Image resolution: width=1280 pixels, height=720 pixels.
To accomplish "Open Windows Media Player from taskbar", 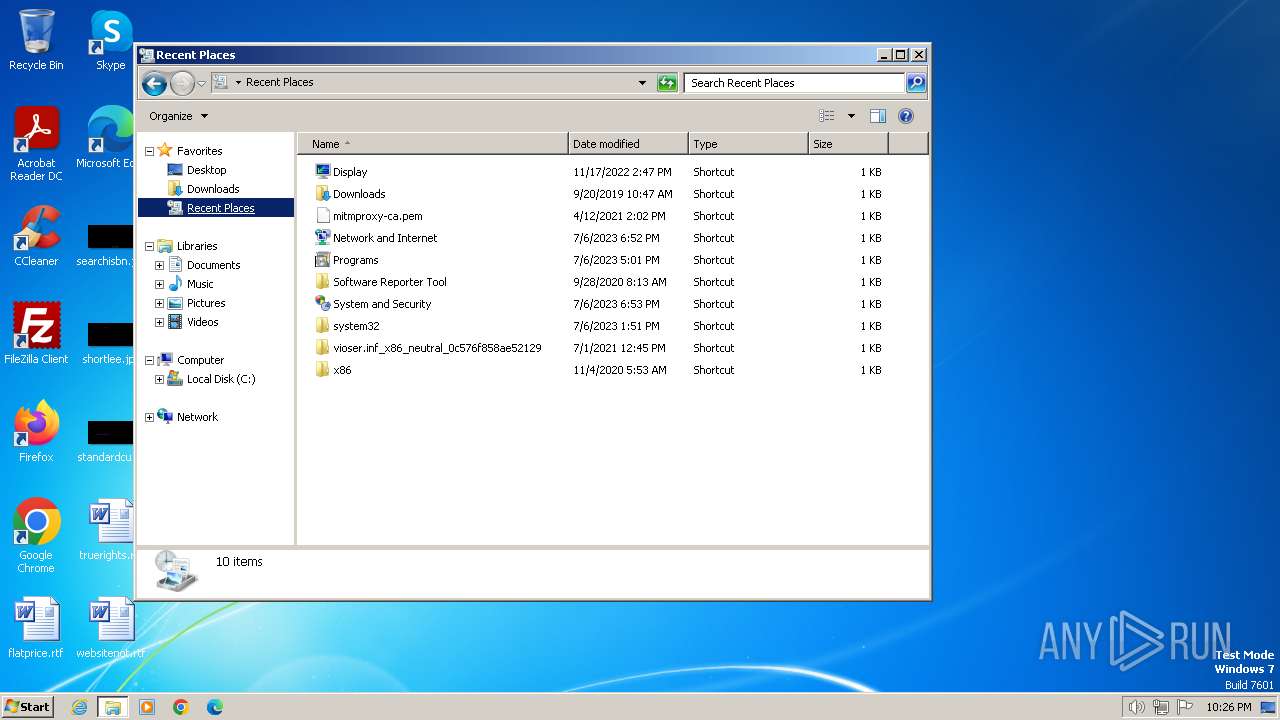I will [x=147, y=707].
